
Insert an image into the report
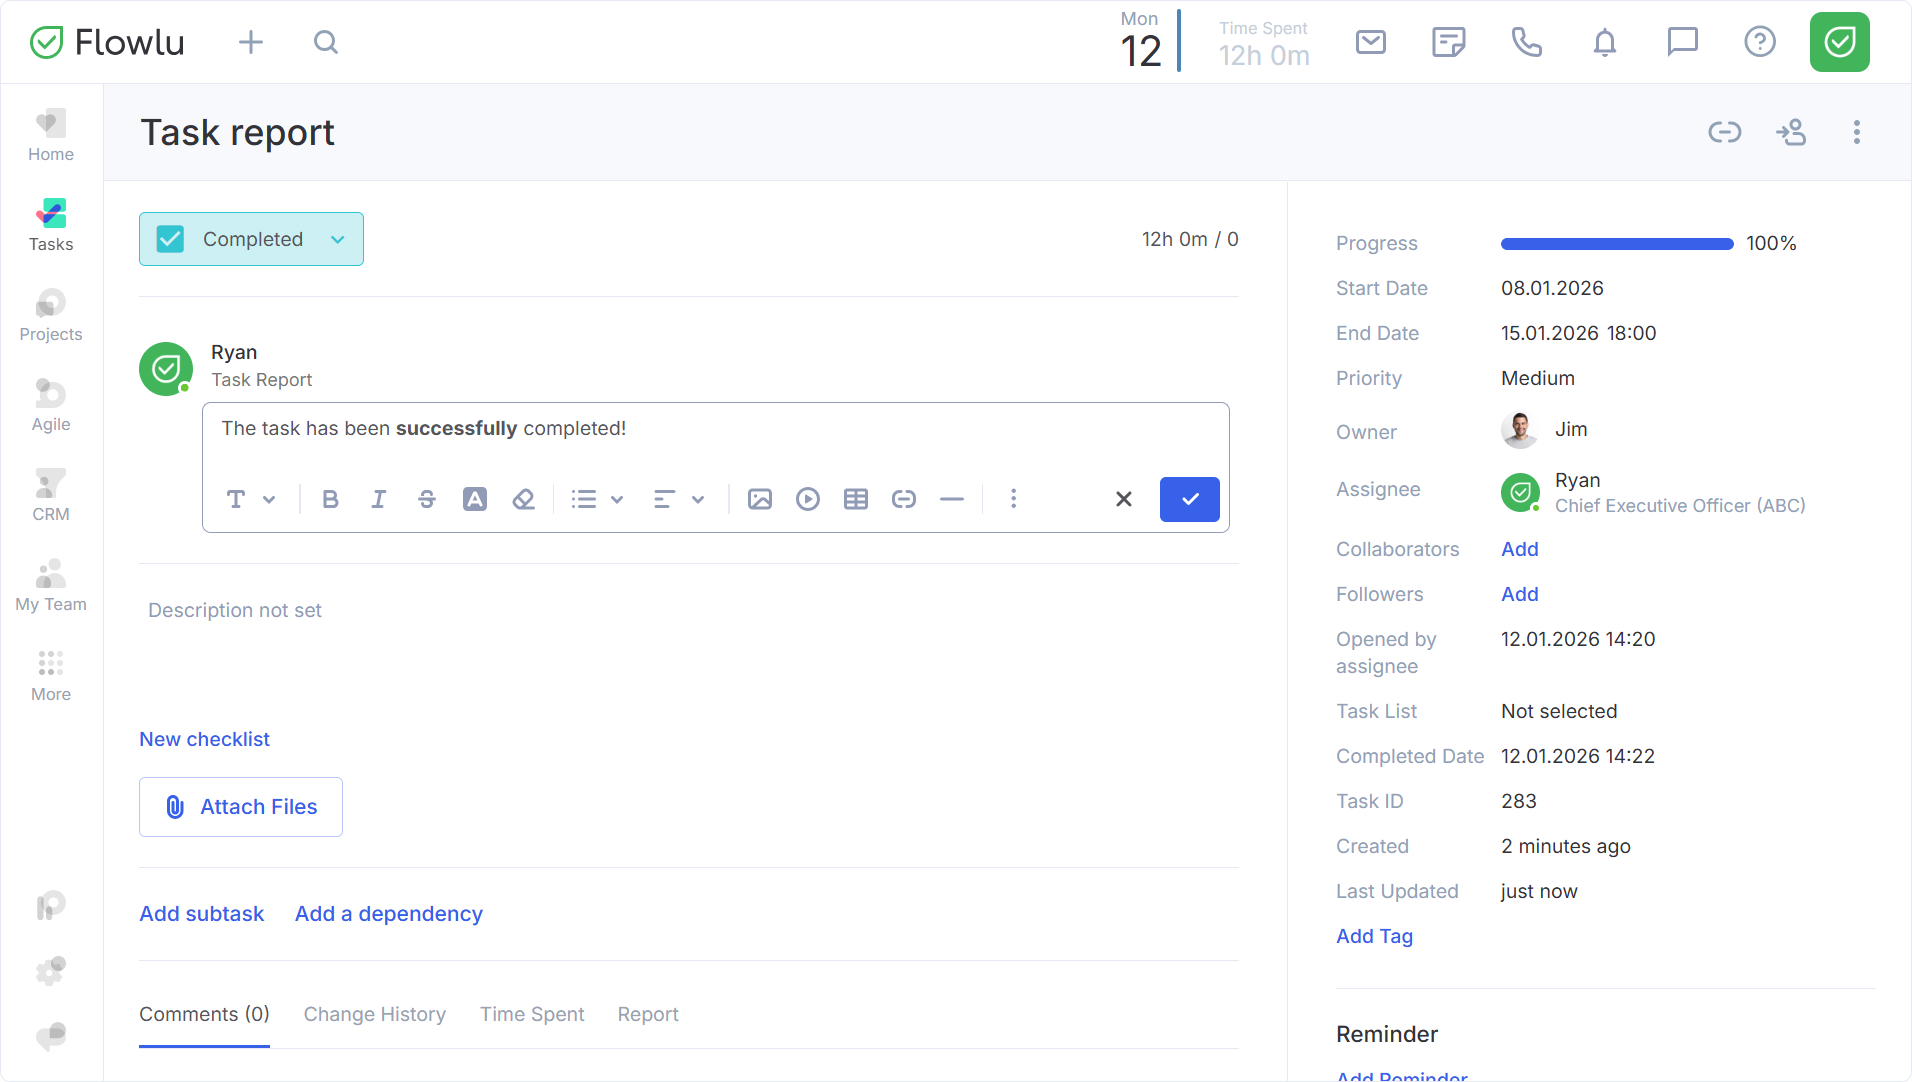pyautogui.click(x=759, y=499)
